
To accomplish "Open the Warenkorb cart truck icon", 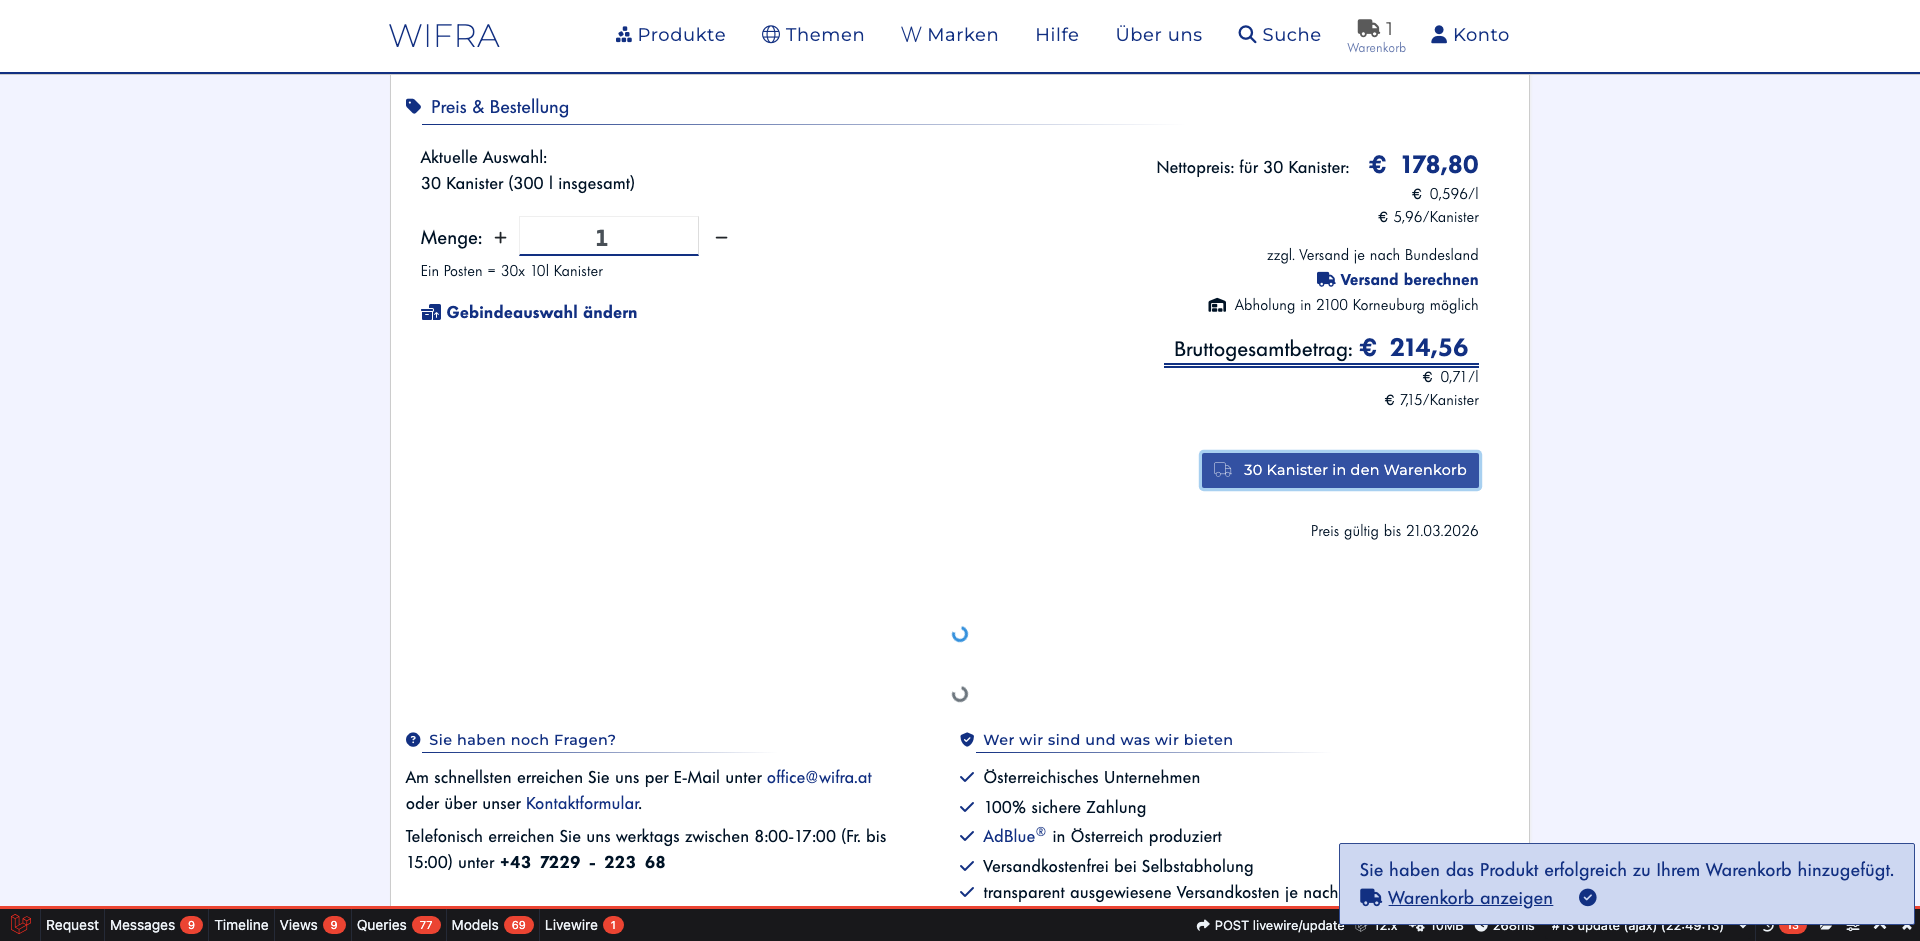I will 1369,29.
